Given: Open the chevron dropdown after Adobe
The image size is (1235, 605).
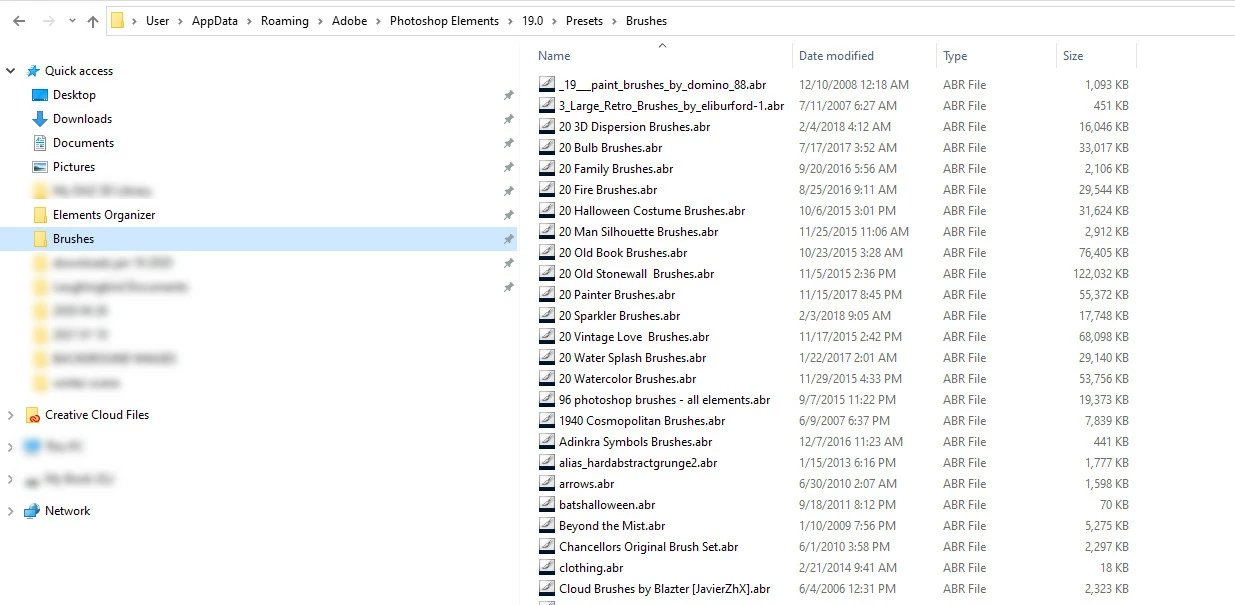Looking at the screenshot, I should tap(379, 21).
